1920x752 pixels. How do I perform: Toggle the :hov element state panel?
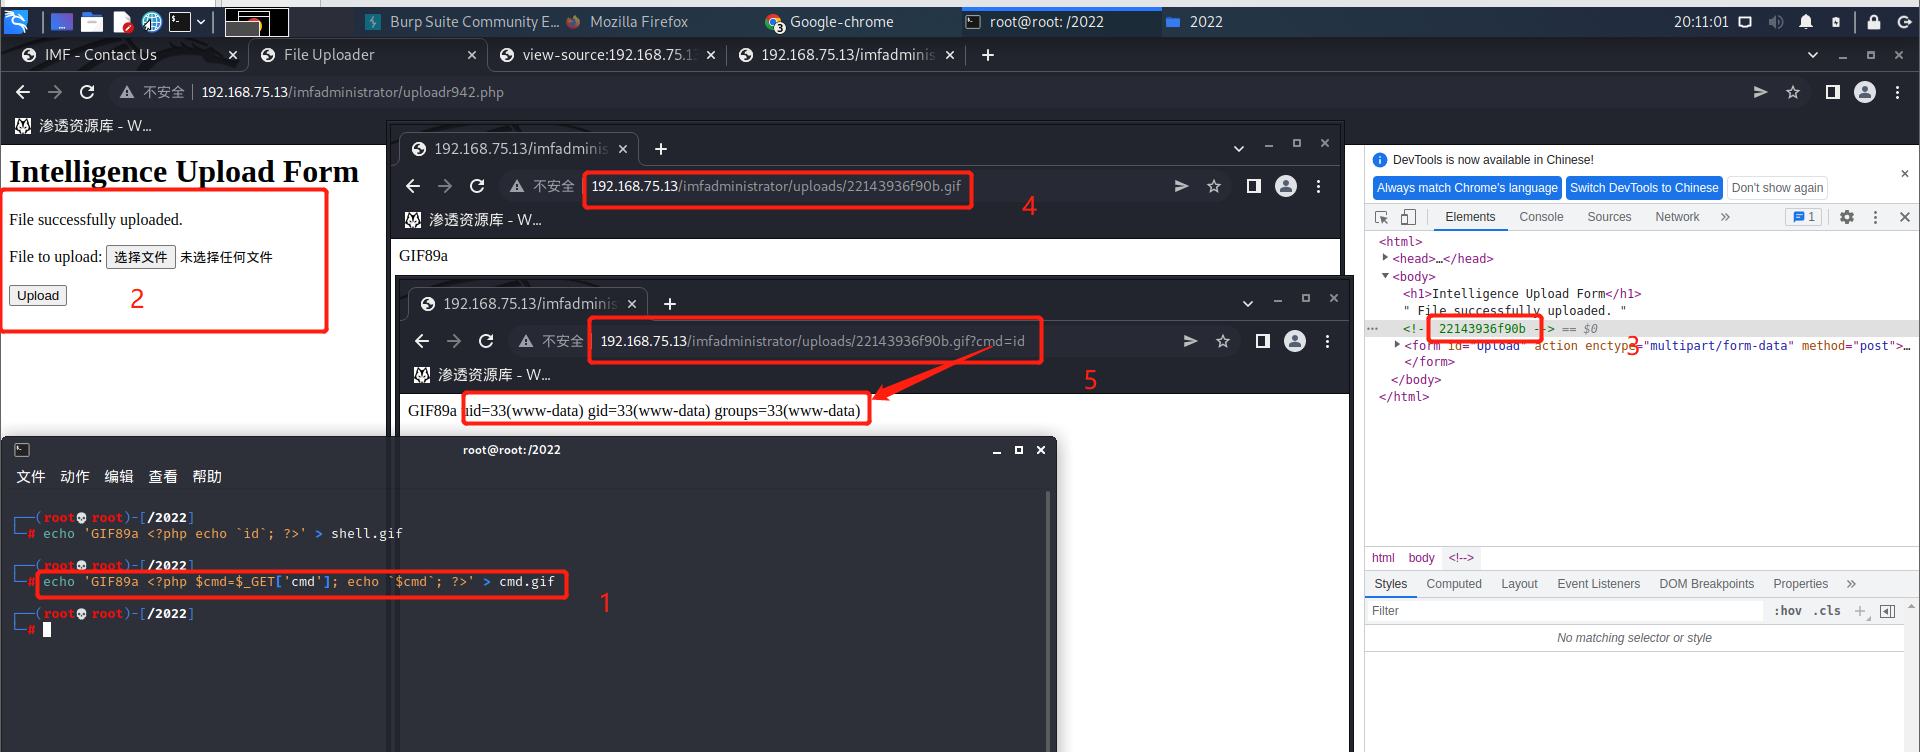pyautogui.click(x=1788, y=611)
